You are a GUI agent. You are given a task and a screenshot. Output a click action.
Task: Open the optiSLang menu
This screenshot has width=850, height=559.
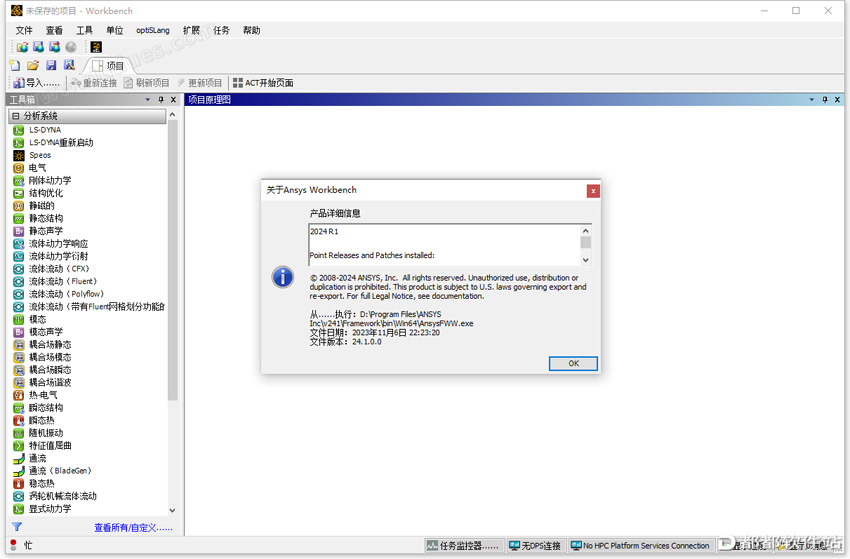[153, 30]
